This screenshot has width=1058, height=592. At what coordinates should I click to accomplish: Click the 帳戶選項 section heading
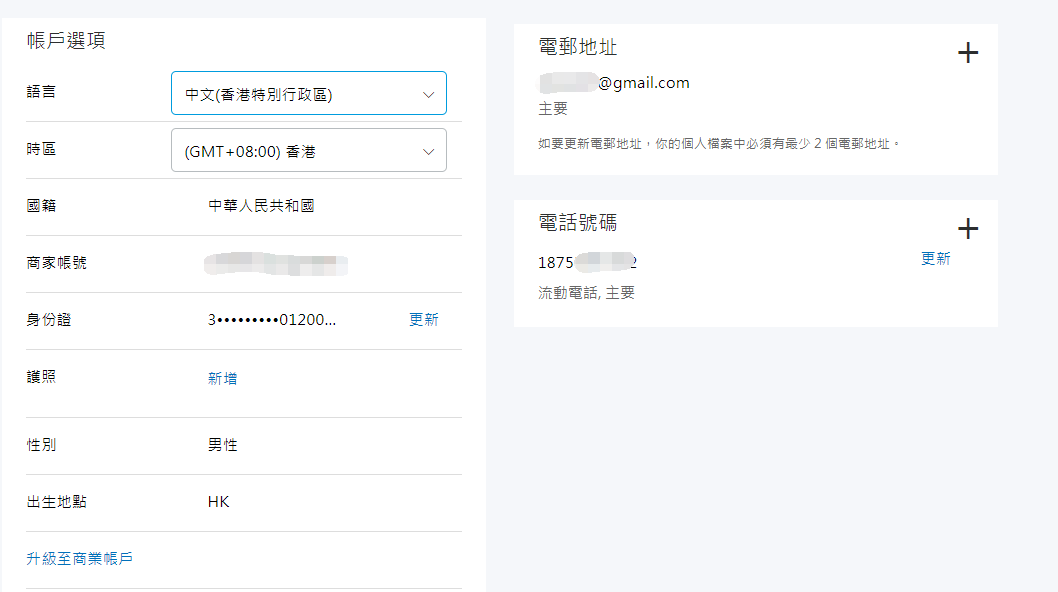click(67, 41)
